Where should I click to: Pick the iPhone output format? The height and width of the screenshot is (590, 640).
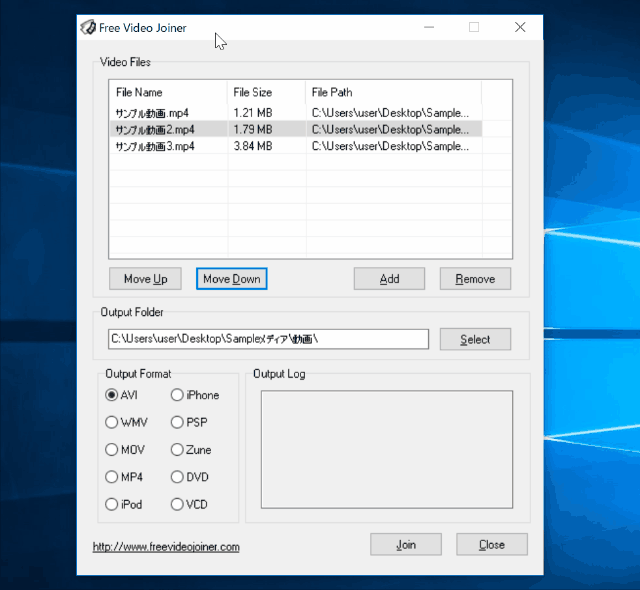point(195,395)
